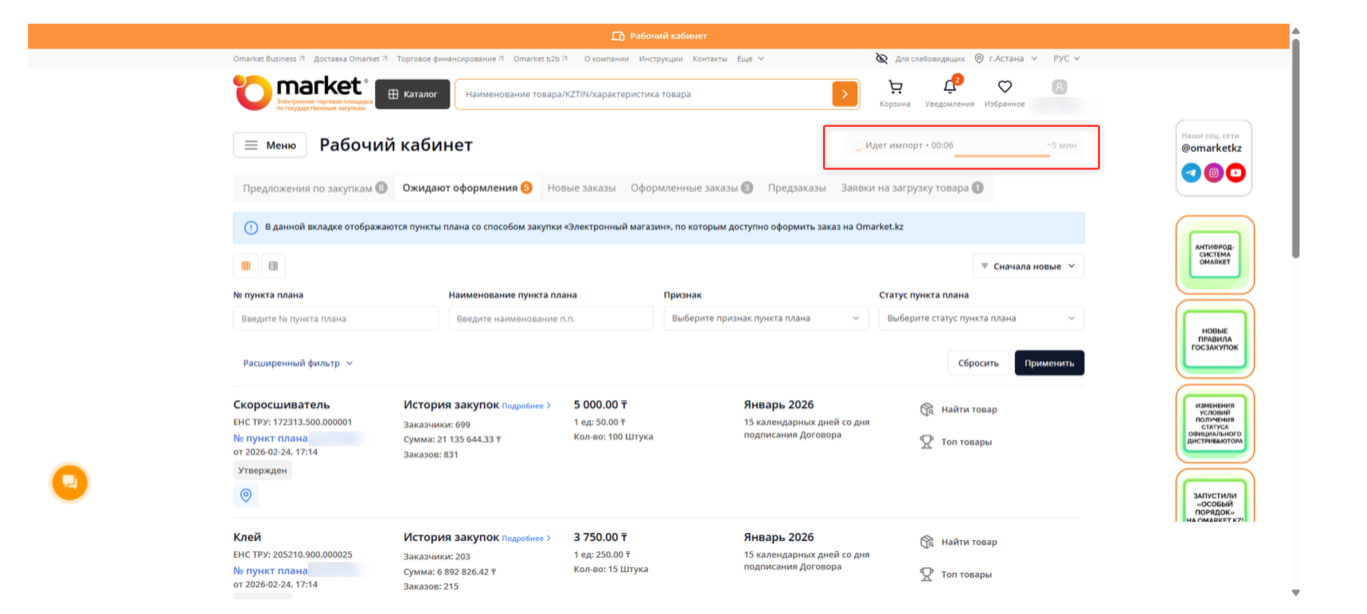The width and height of the screenshot is (1367, 614).
Task: Open Инструкции menu item
Action: point(661,59)
